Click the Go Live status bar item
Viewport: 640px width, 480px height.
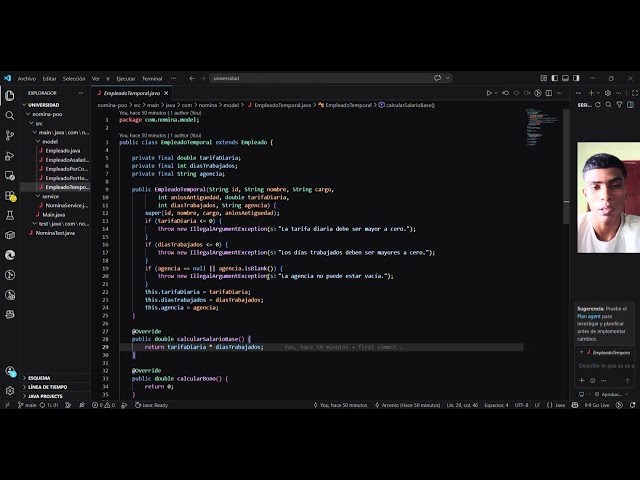[x=597, y=405]
